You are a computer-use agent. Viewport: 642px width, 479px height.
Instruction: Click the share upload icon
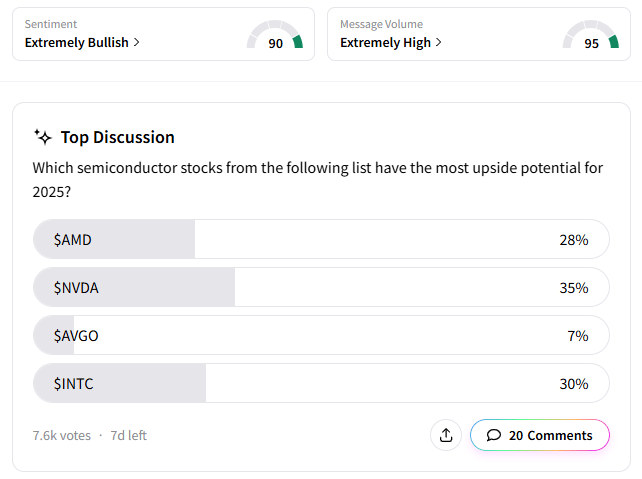click(x=446, y=435)
